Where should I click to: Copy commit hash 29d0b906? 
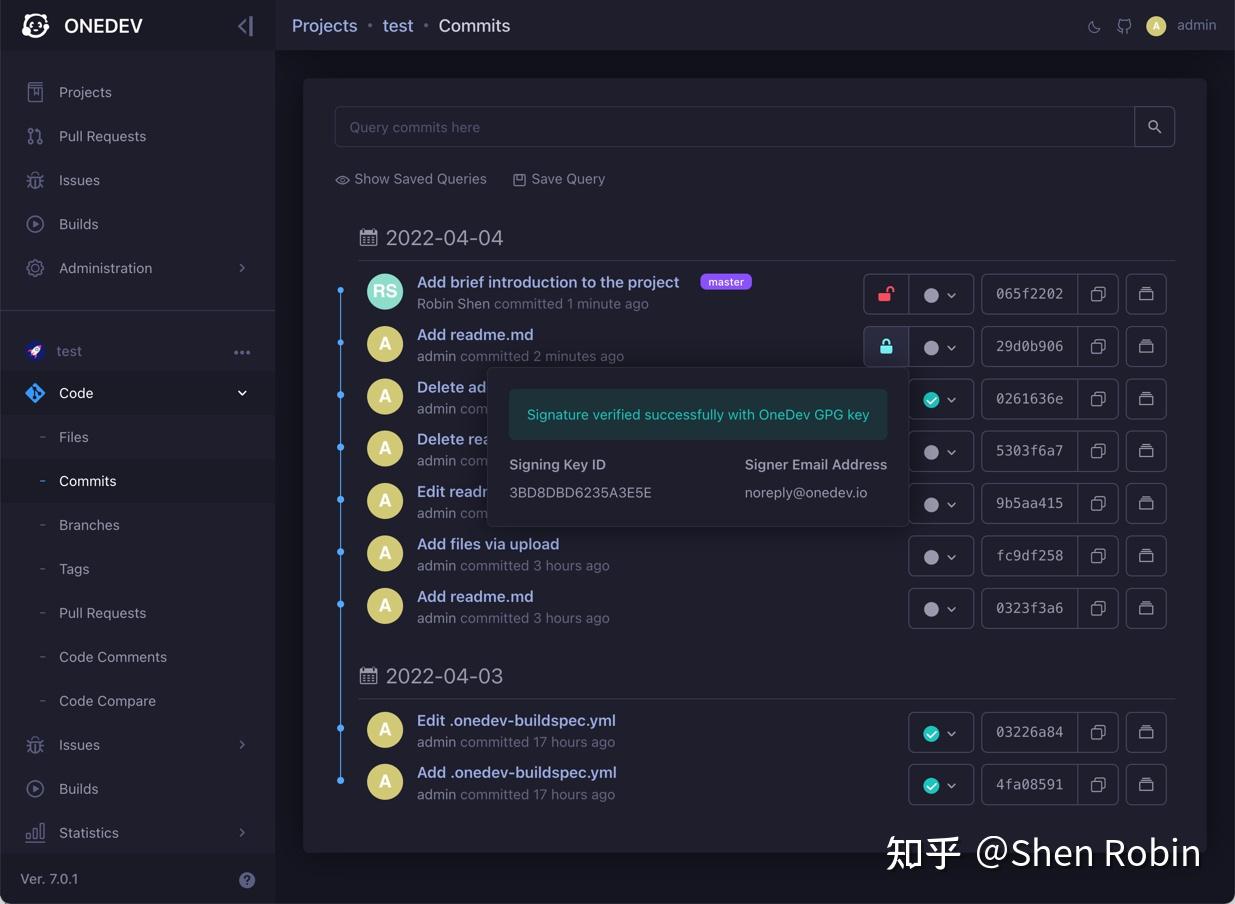pyautogui.click(x=1097, y=347)
